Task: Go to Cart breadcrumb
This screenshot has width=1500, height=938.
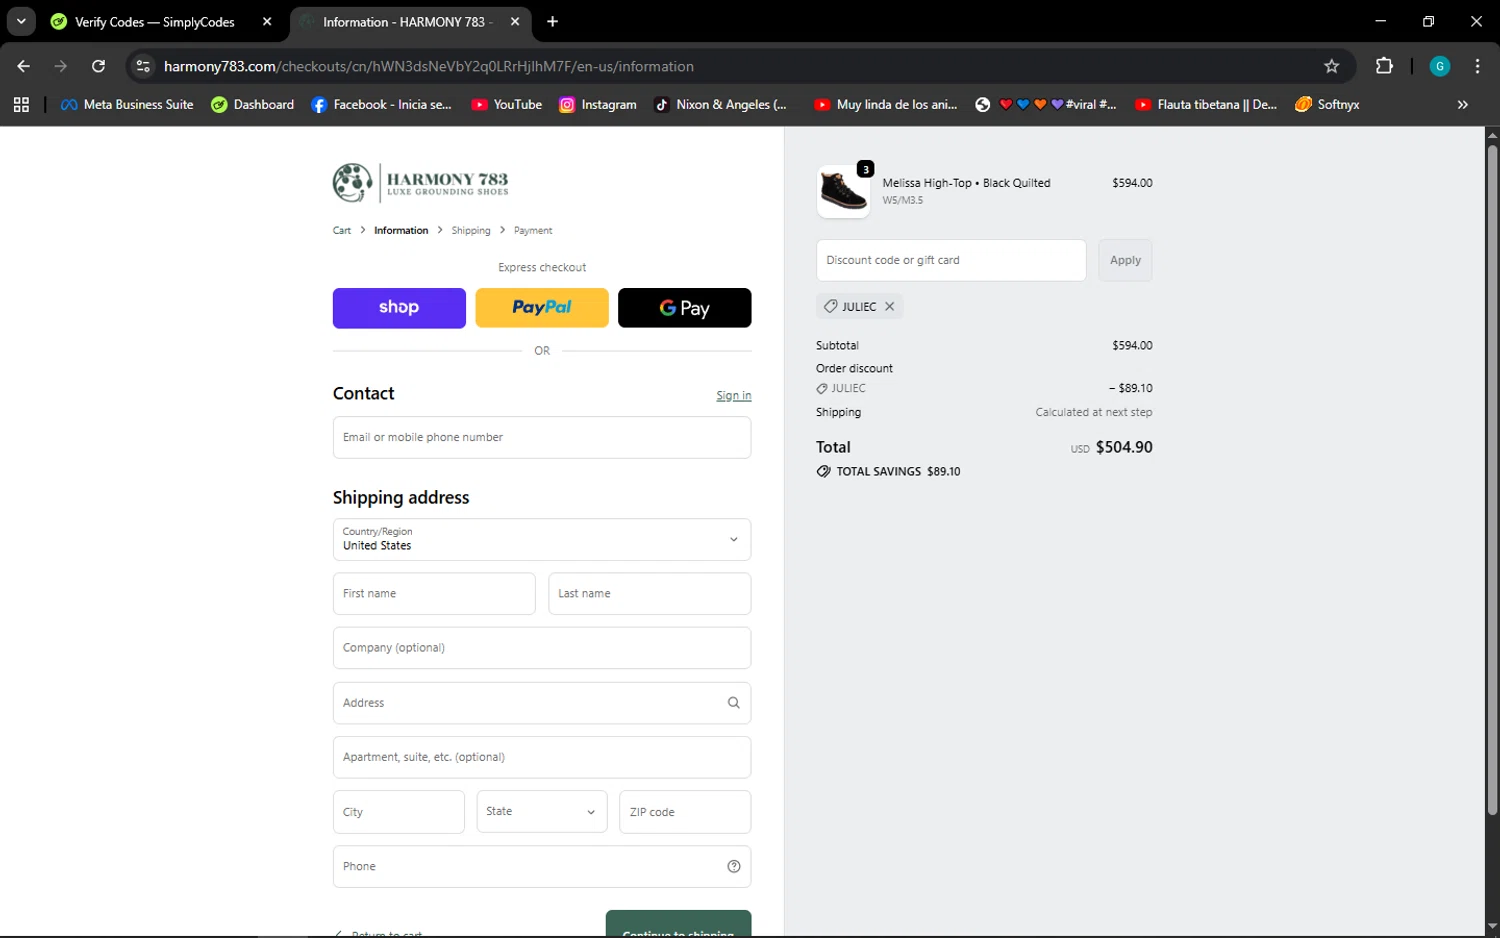Action: pos(342,230)
